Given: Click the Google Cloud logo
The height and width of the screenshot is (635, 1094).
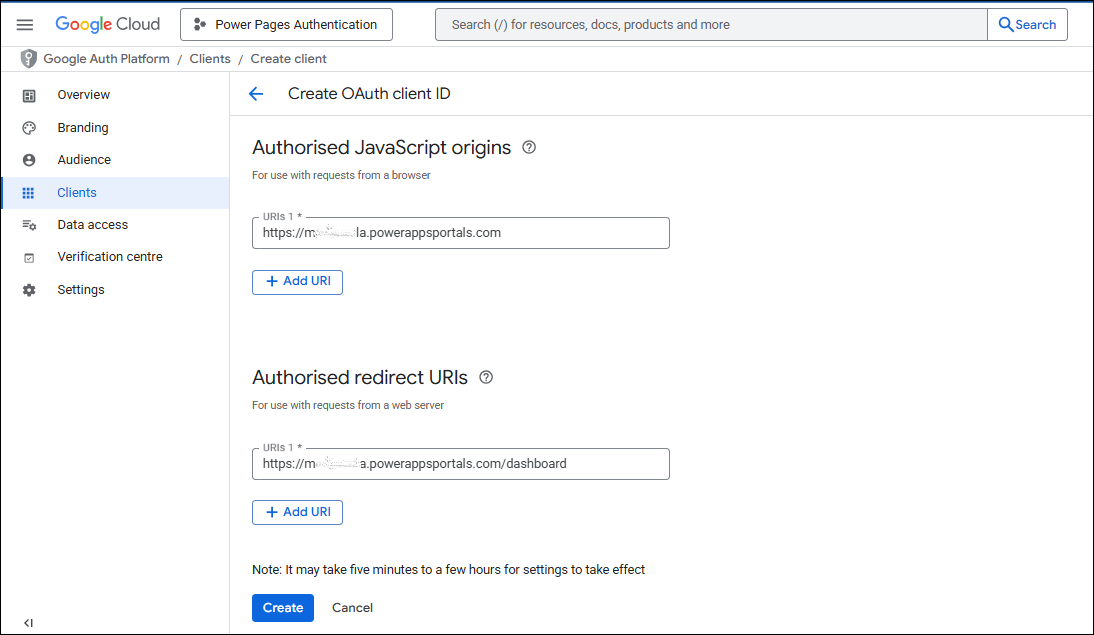Looking at the screenshot, I should 107,24.
